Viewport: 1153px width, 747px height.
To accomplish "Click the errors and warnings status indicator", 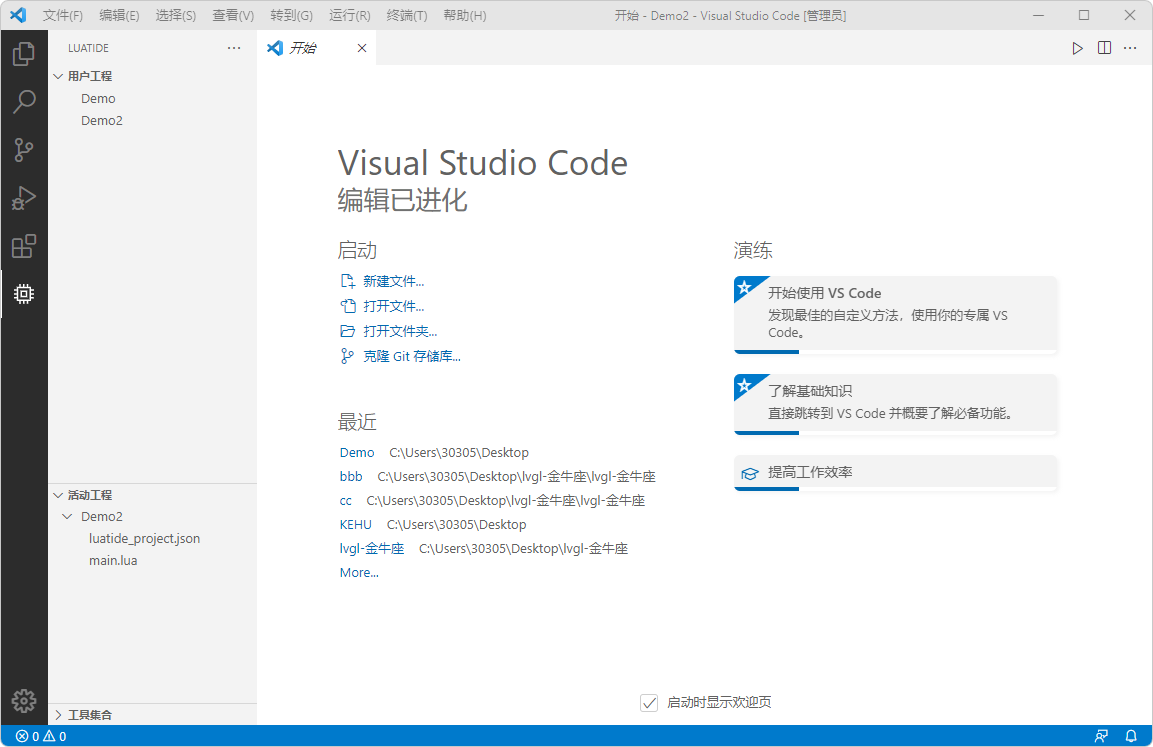I will coord(41,736).
